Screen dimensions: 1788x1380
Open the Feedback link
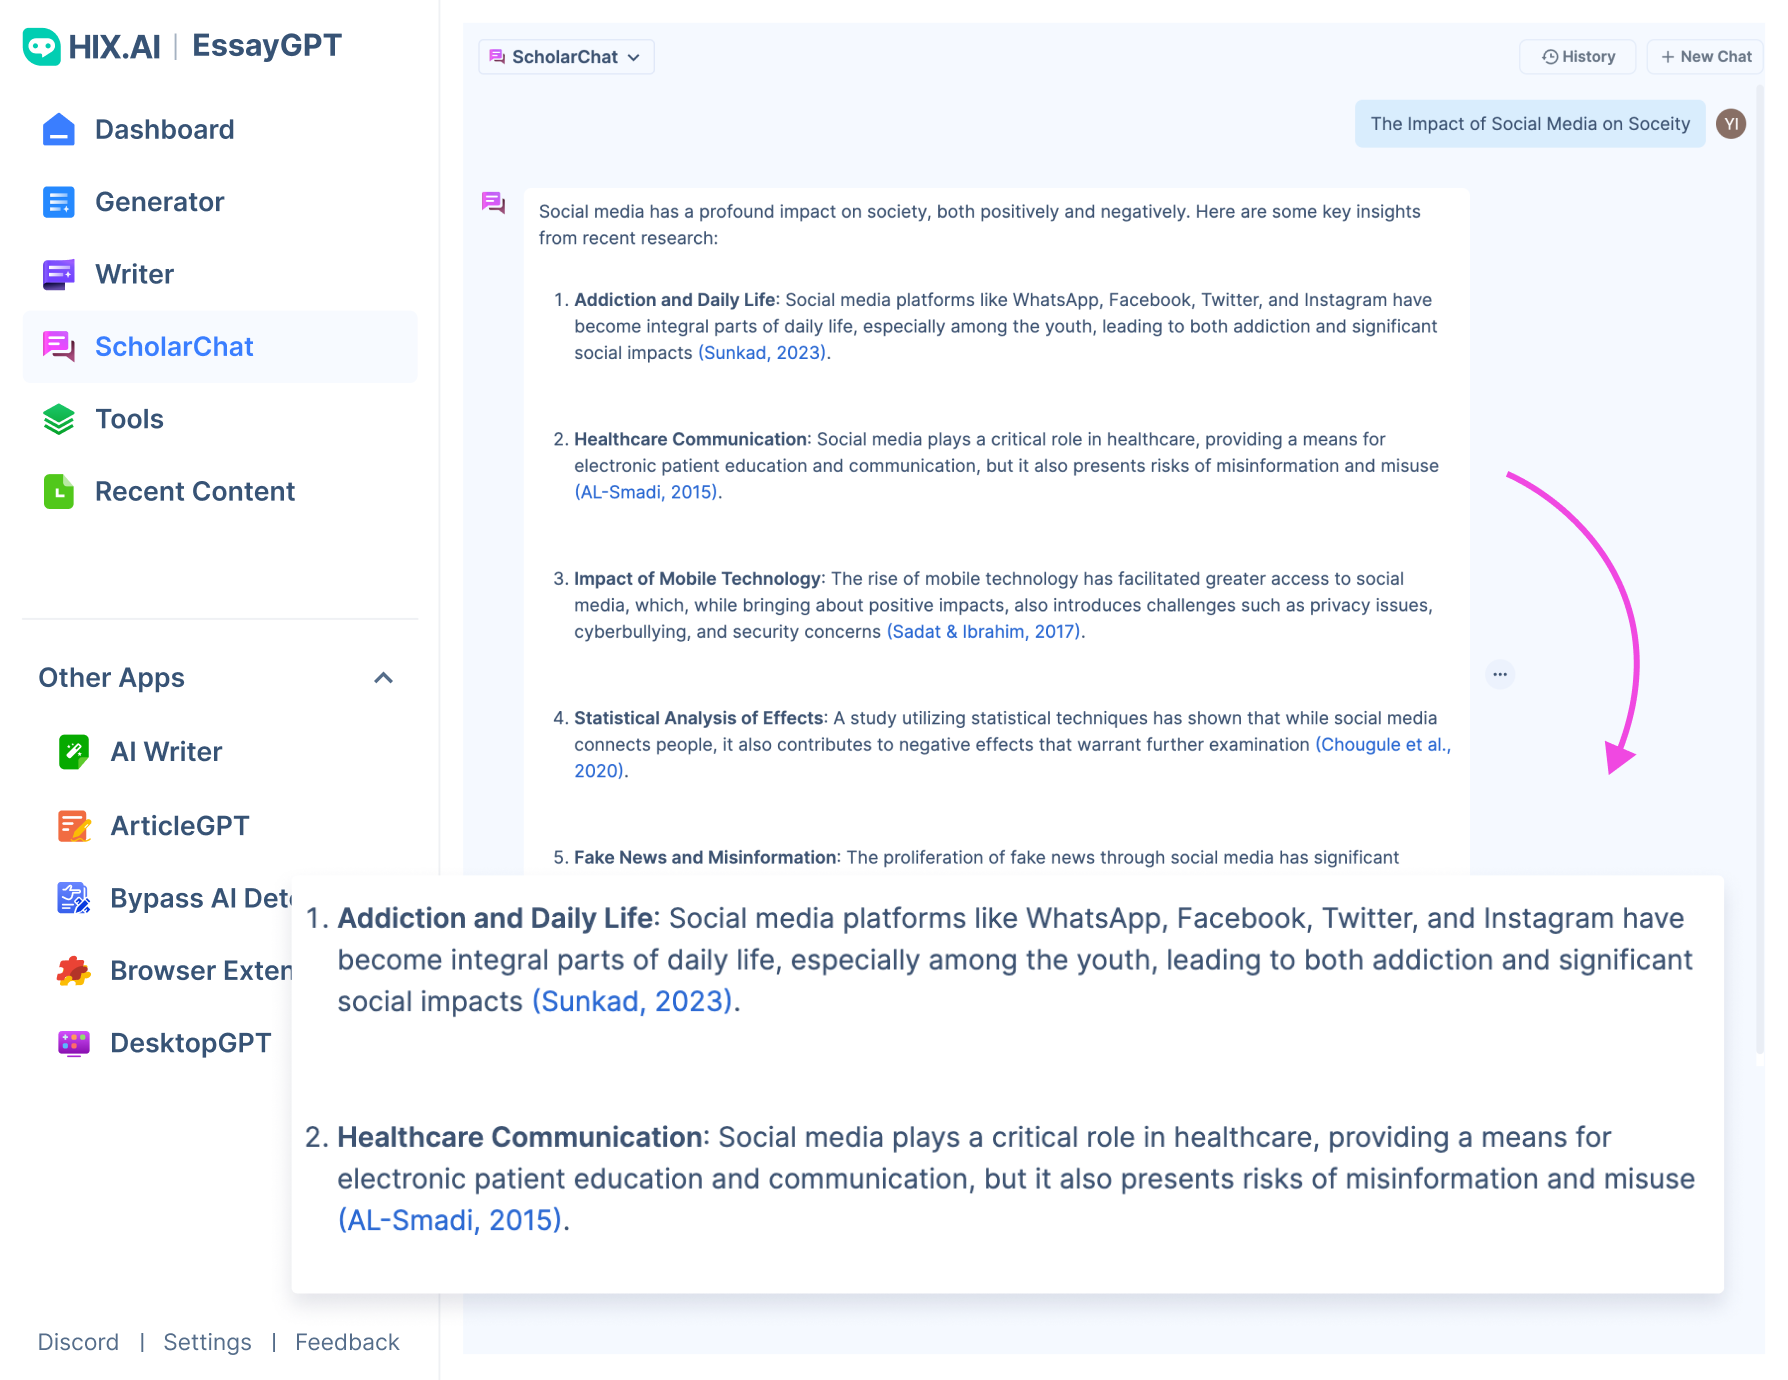(347, 1342)
